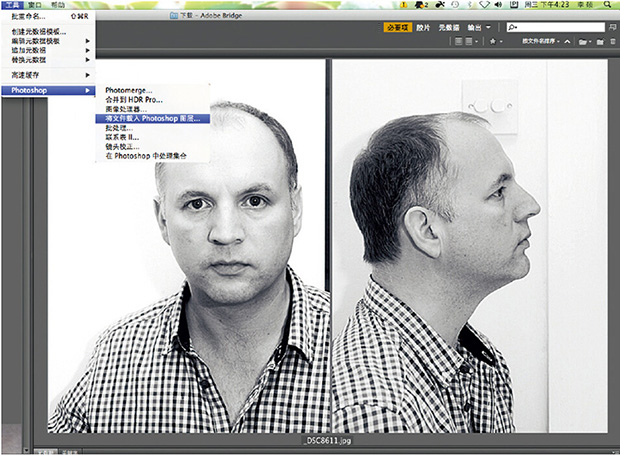Select the Photoshop submenu entry
This screenshot has height=455, width=620.
coord(48,90)
